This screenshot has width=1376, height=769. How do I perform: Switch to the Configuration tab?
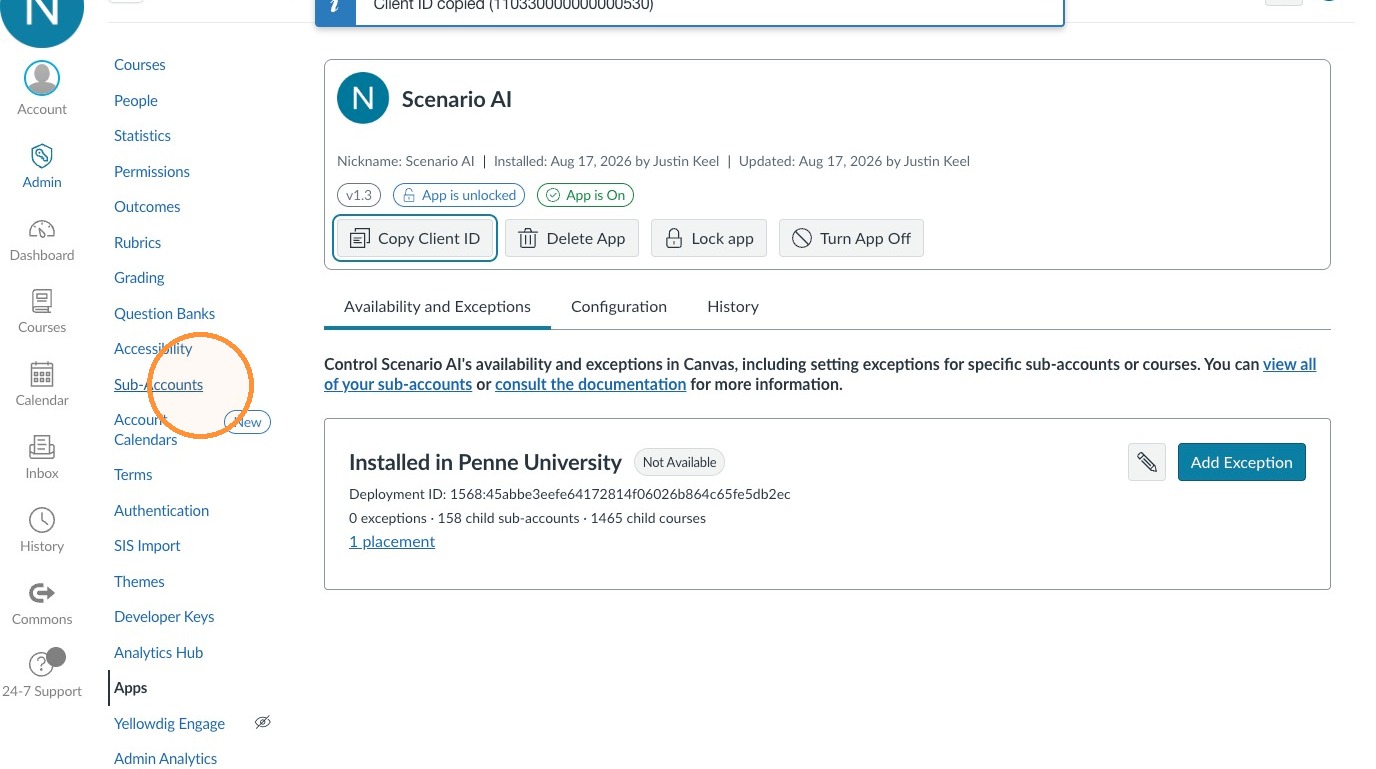(x=619, y=307)
